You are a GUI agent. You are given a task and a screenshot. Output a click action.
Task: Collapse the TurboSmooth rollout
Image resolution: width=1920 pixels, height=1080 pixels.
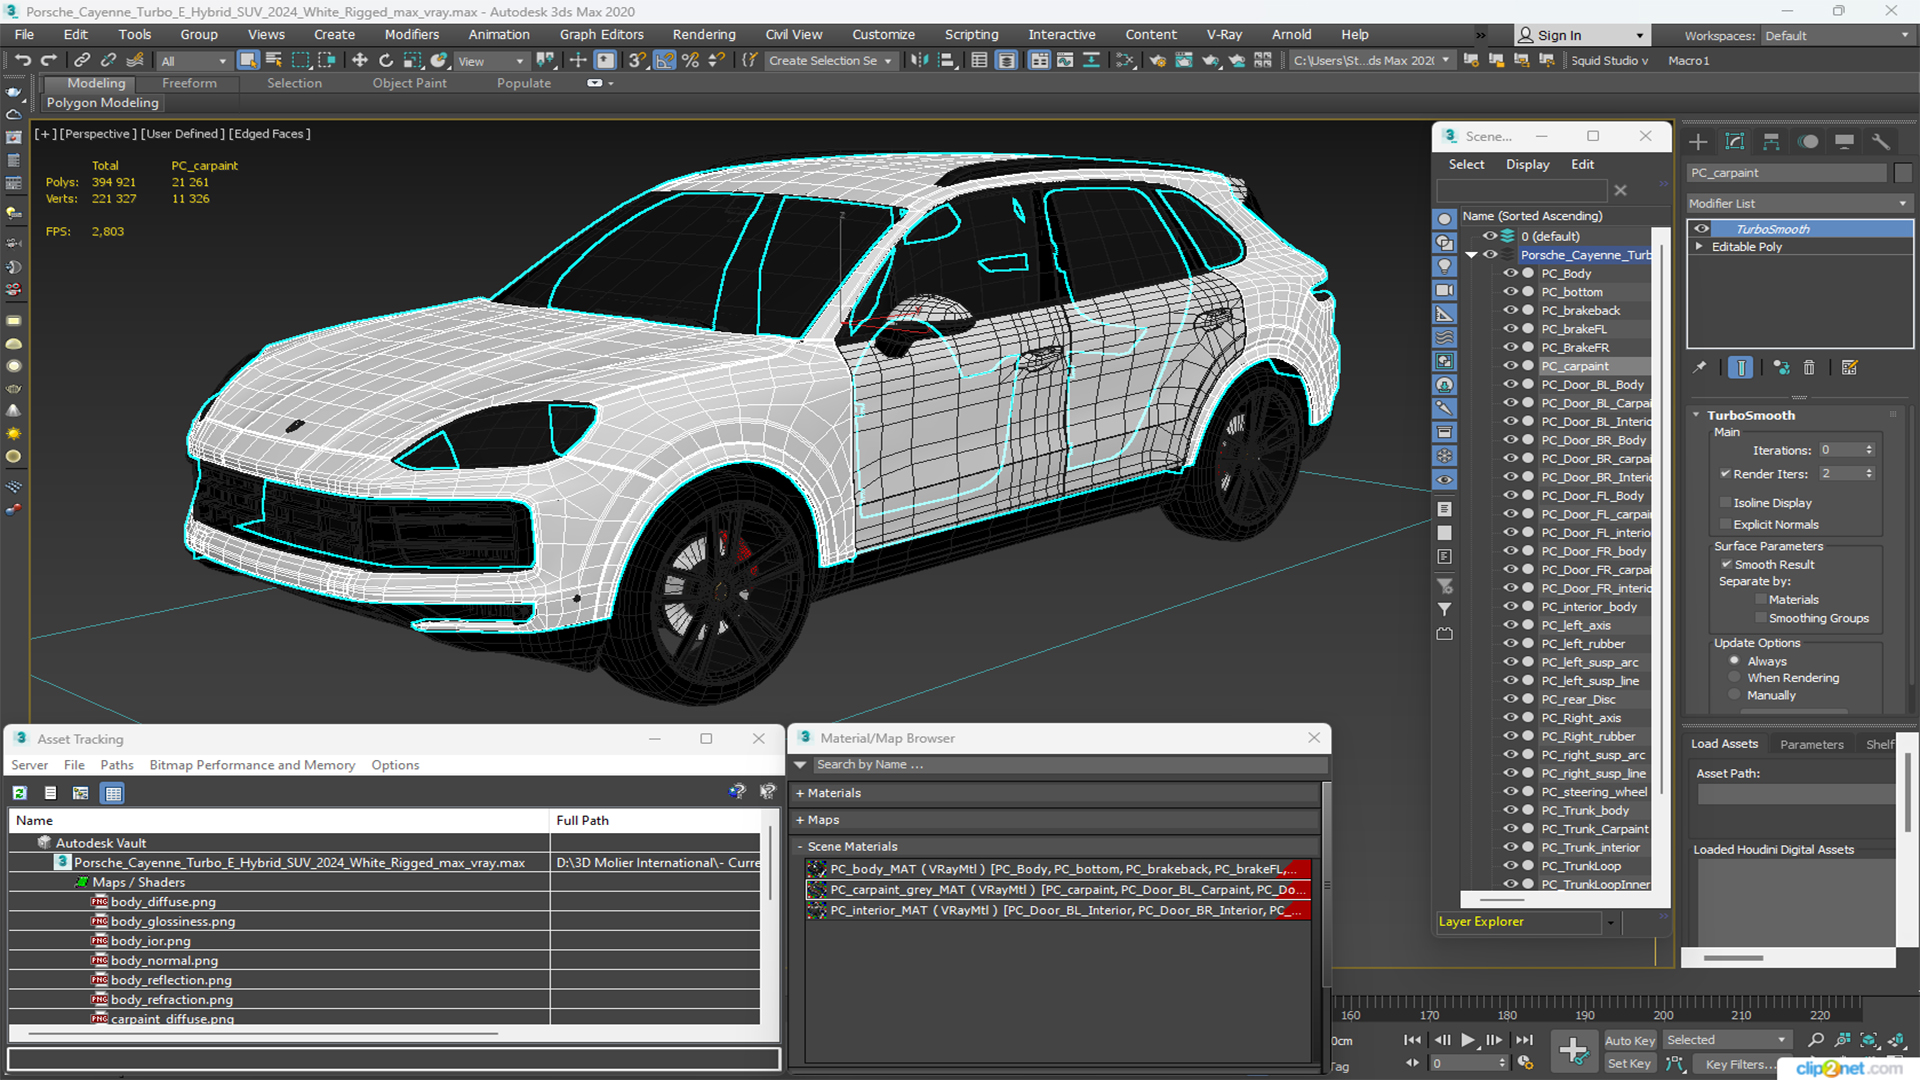click(1696, 415)
